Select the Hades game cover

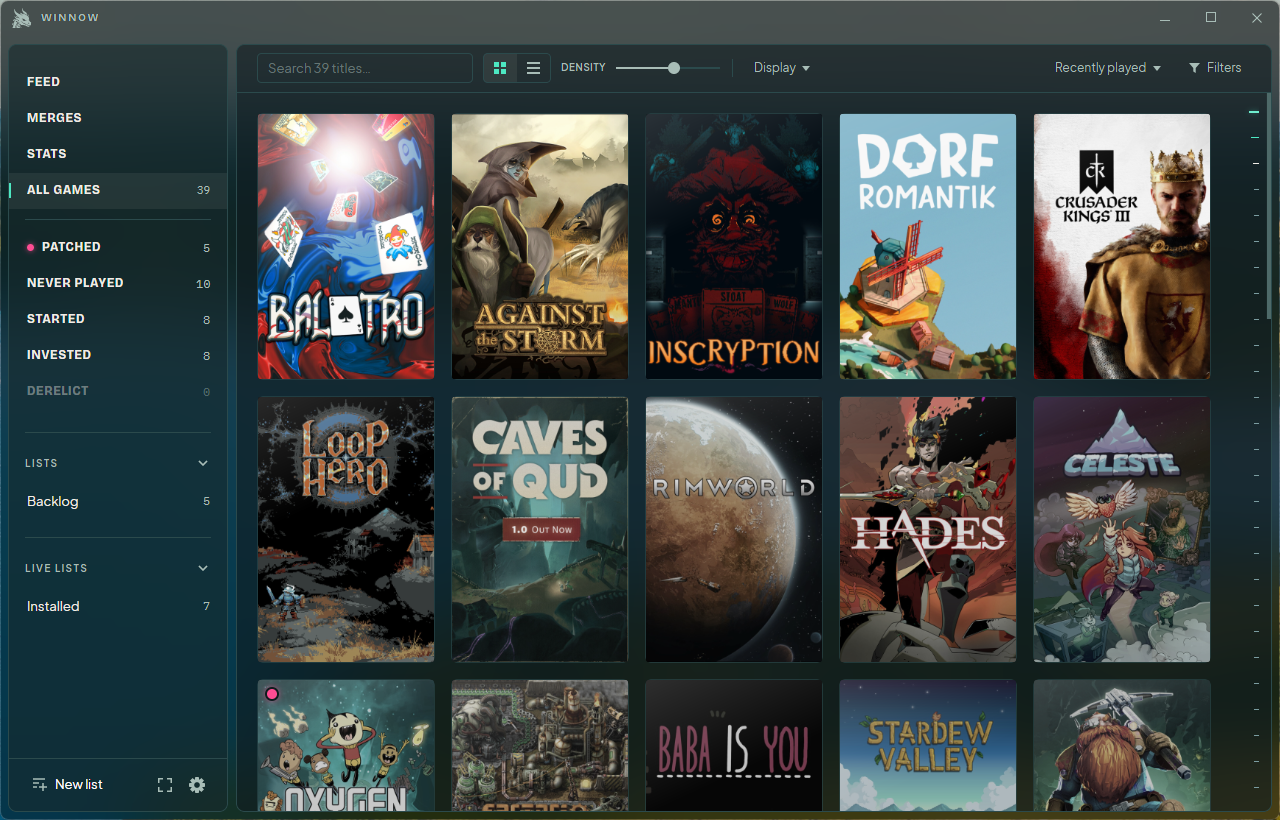pyautogui.click(x=928, y=530)
